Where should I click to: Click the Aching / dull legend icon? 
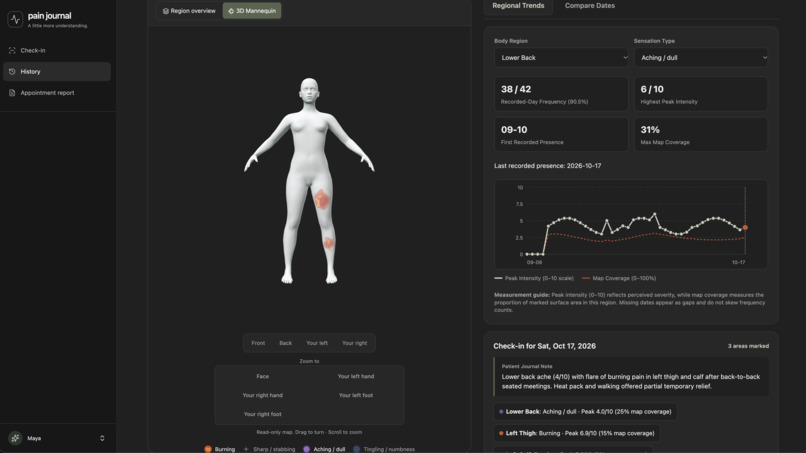(x=306, y=449)
